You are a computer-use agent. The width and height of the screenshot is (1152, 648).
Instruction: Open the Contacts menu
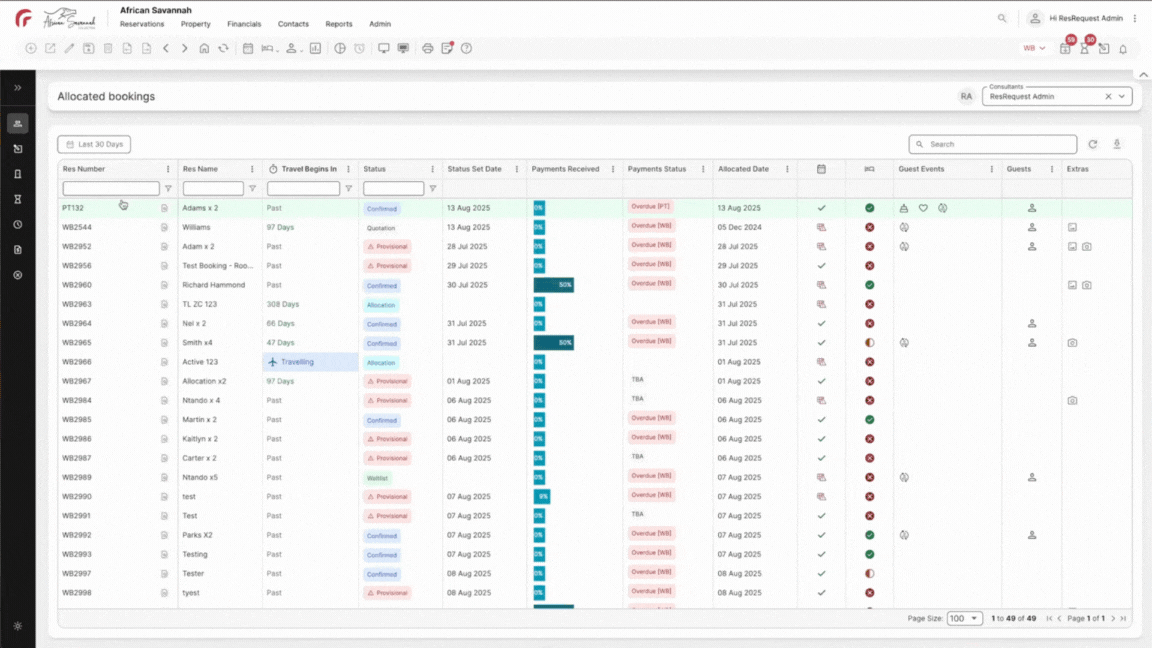click(x=293, y=24)
